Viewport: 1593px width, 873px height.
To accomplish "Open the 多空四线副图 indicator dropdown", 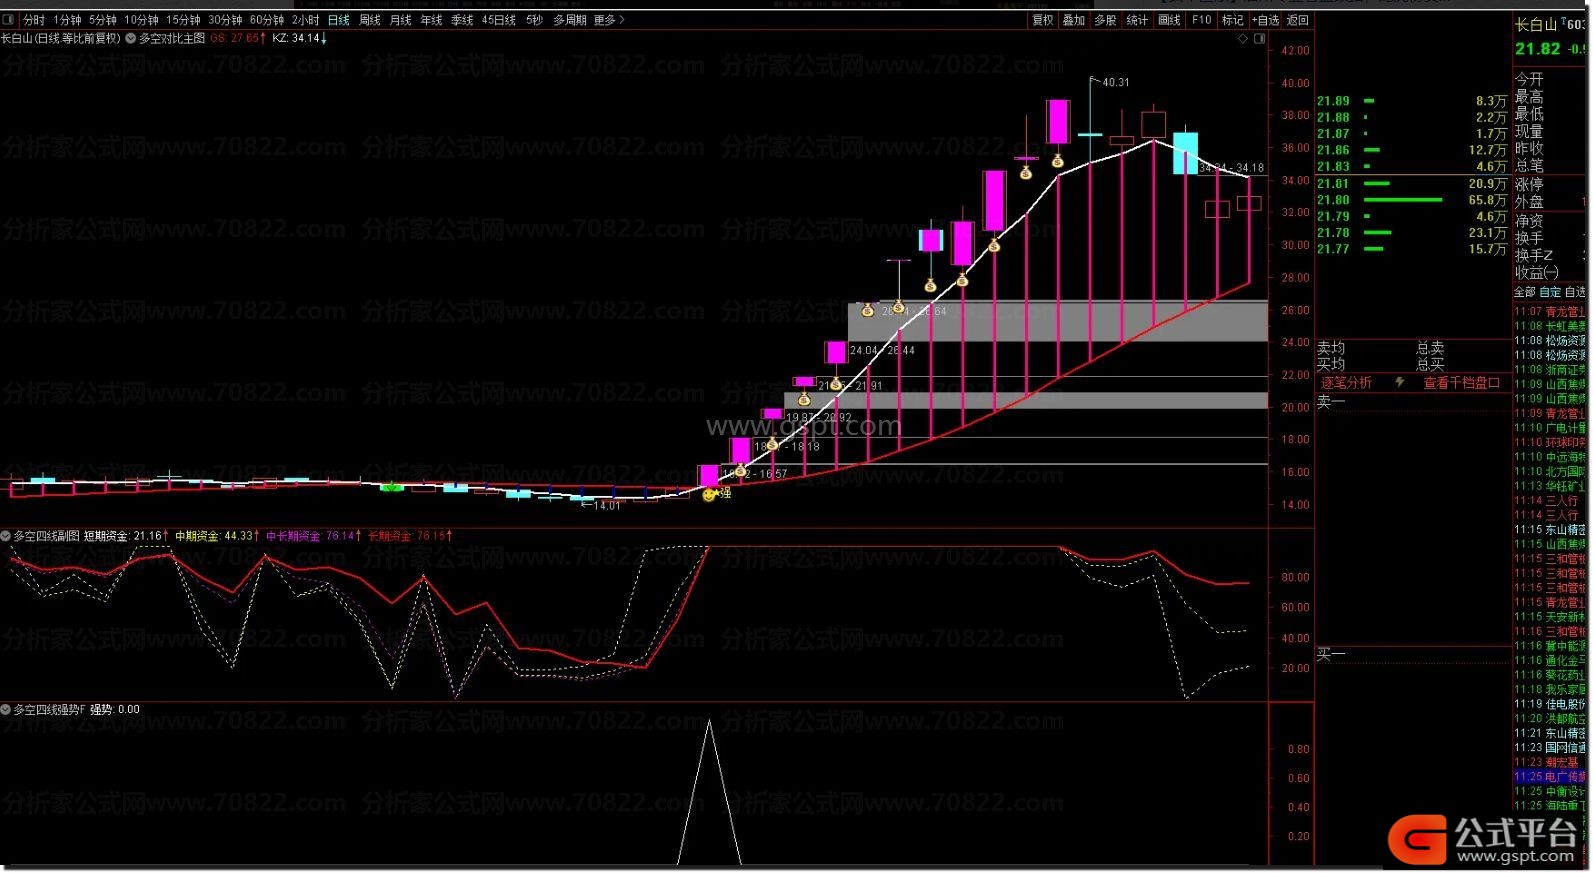I will [6, 536].
